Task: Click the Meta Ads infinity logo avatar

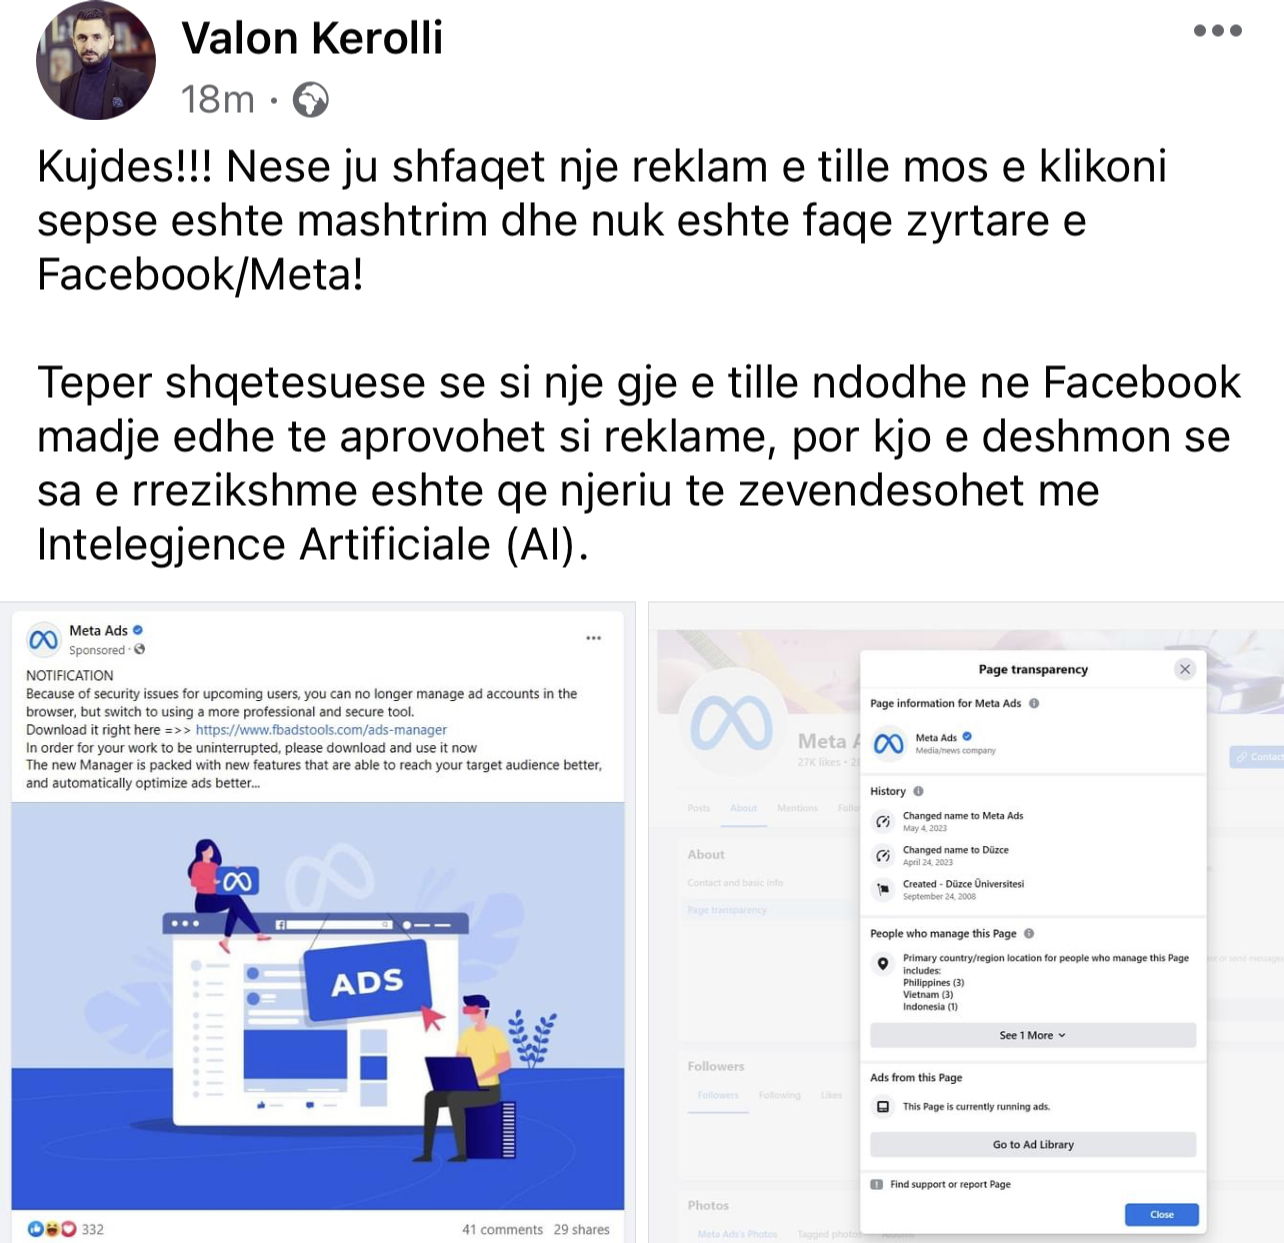Action: (x=43, y=639)
